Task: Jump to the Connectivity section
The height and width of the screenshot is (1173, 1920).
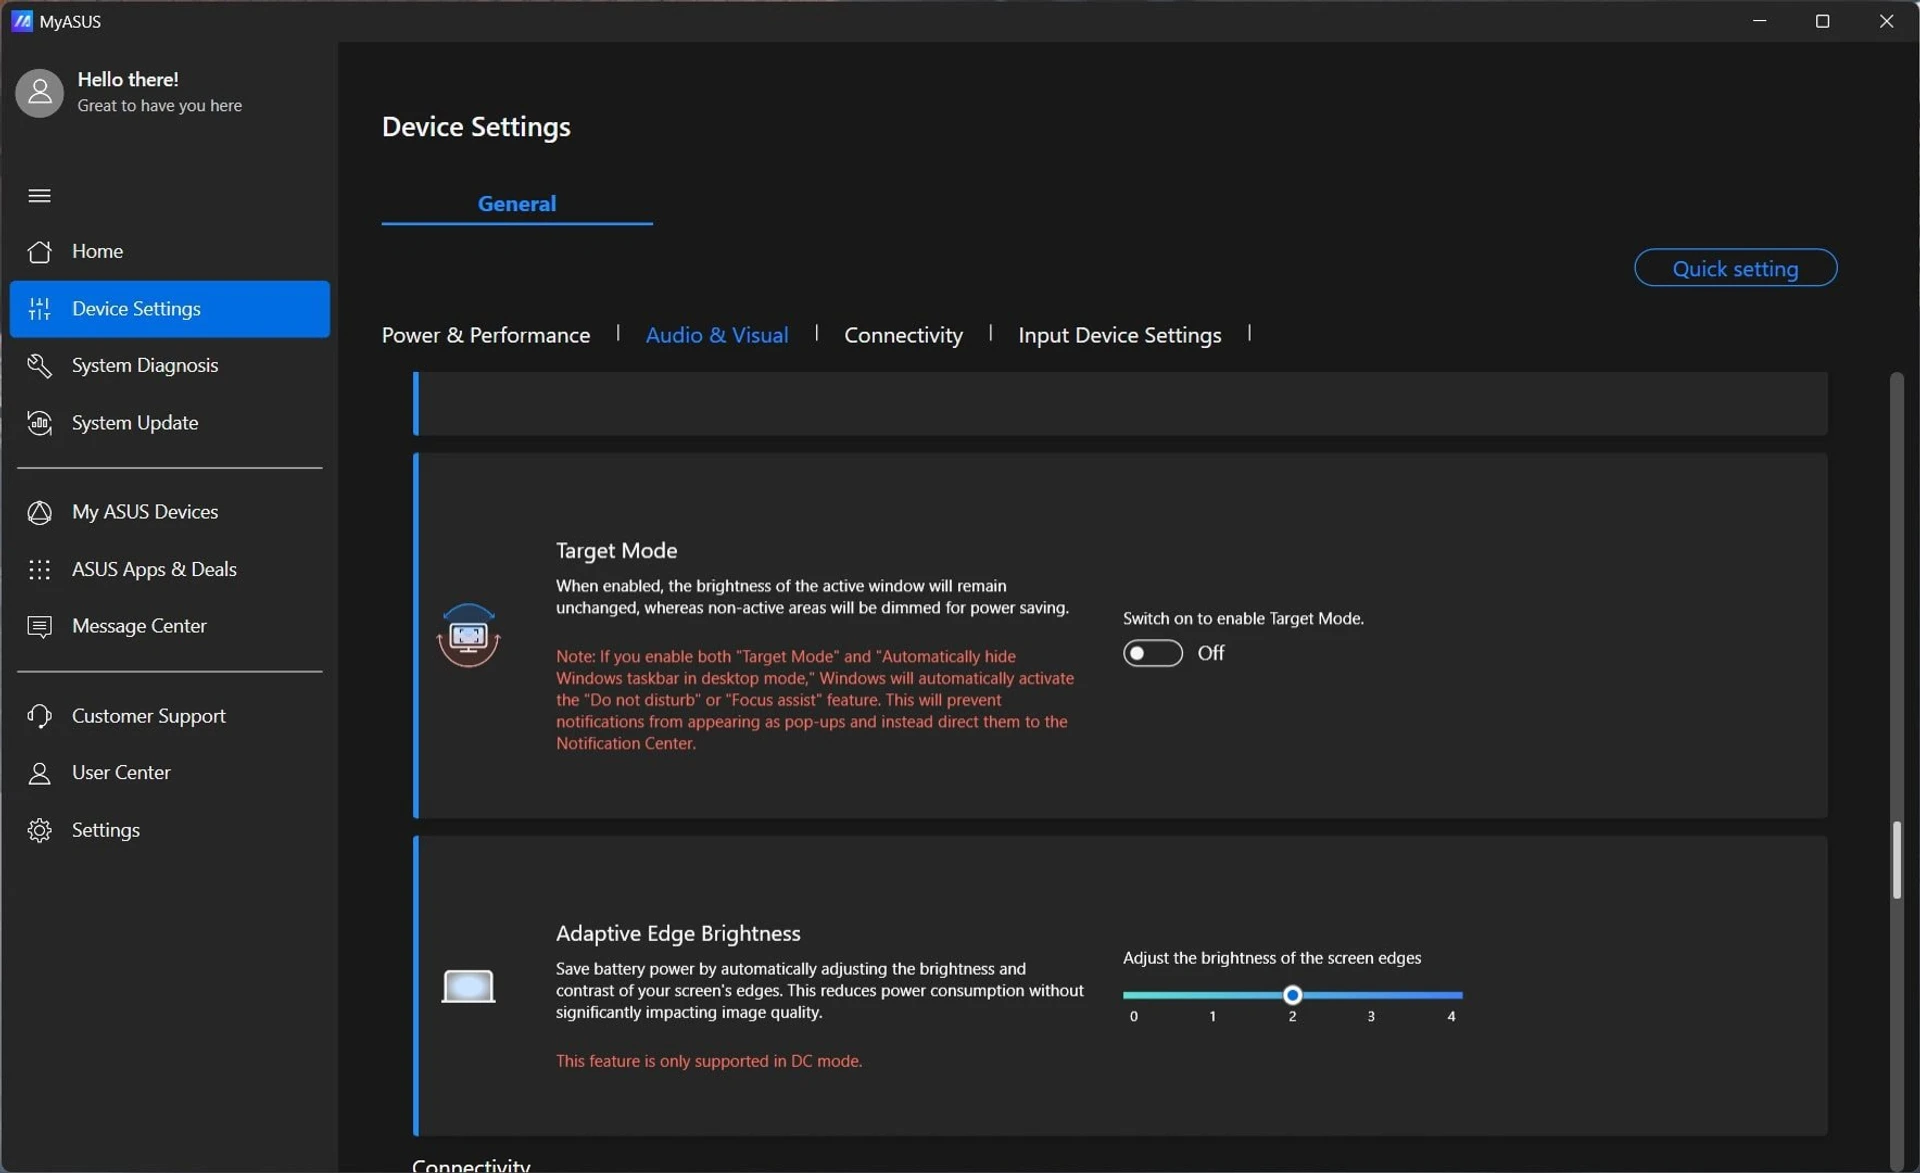Action: coord(903,335)
